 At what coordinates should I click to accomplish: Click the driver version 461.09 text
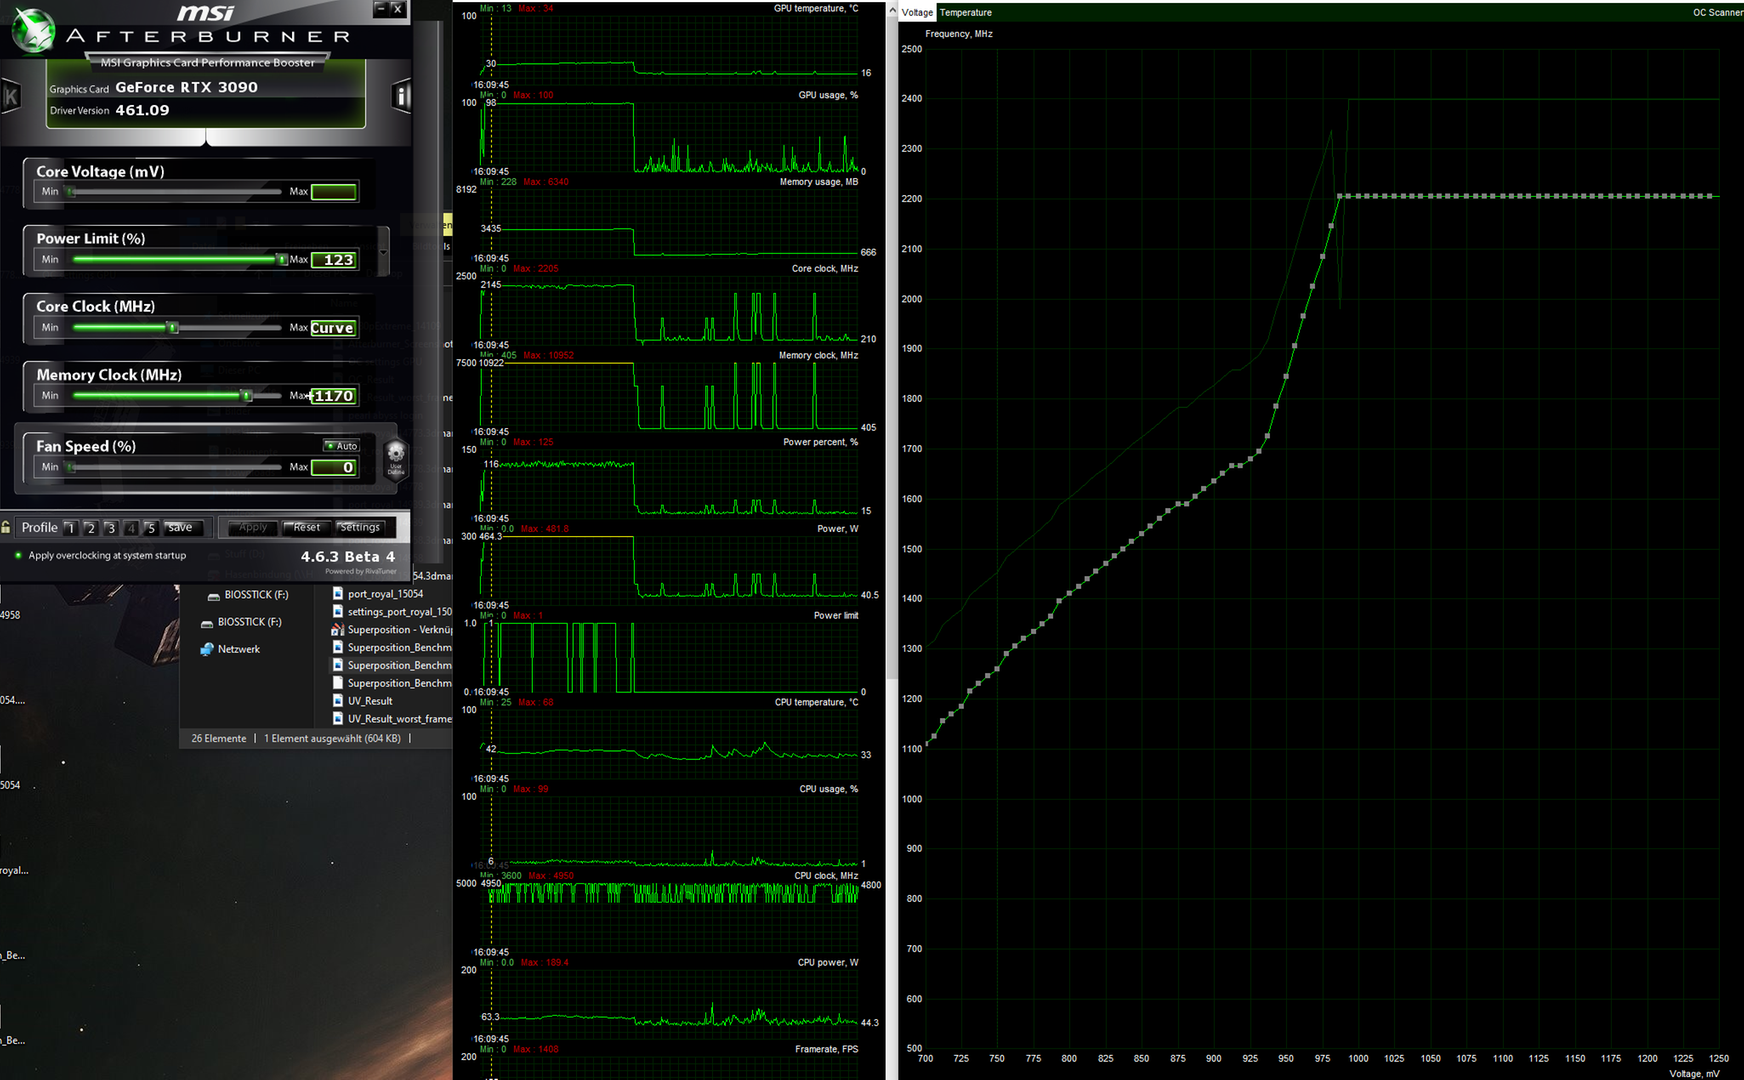[142, 110]
